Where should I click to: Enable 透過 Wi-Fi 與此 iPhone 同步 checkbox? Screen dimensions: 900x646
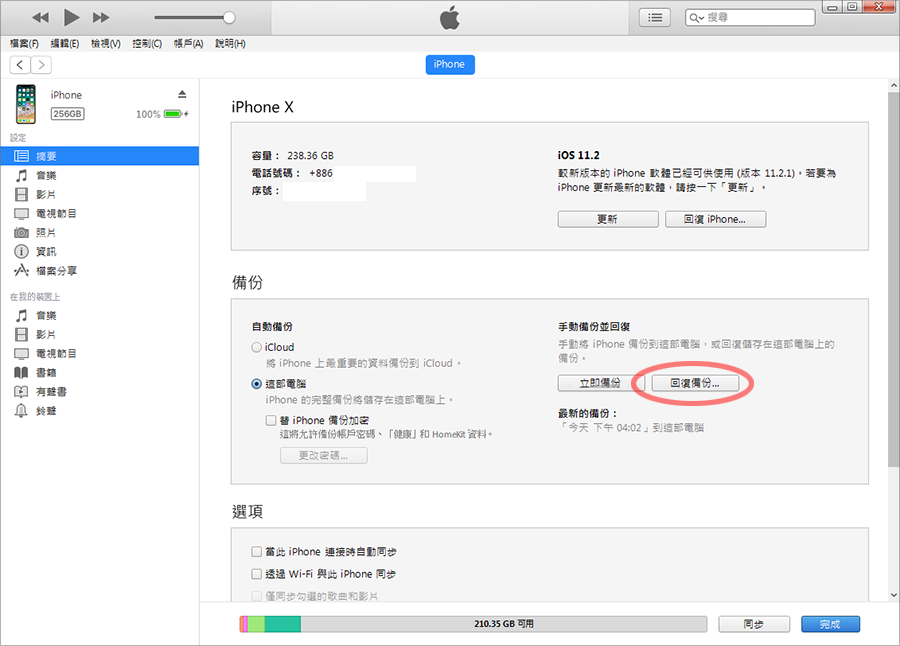(257, 574)
